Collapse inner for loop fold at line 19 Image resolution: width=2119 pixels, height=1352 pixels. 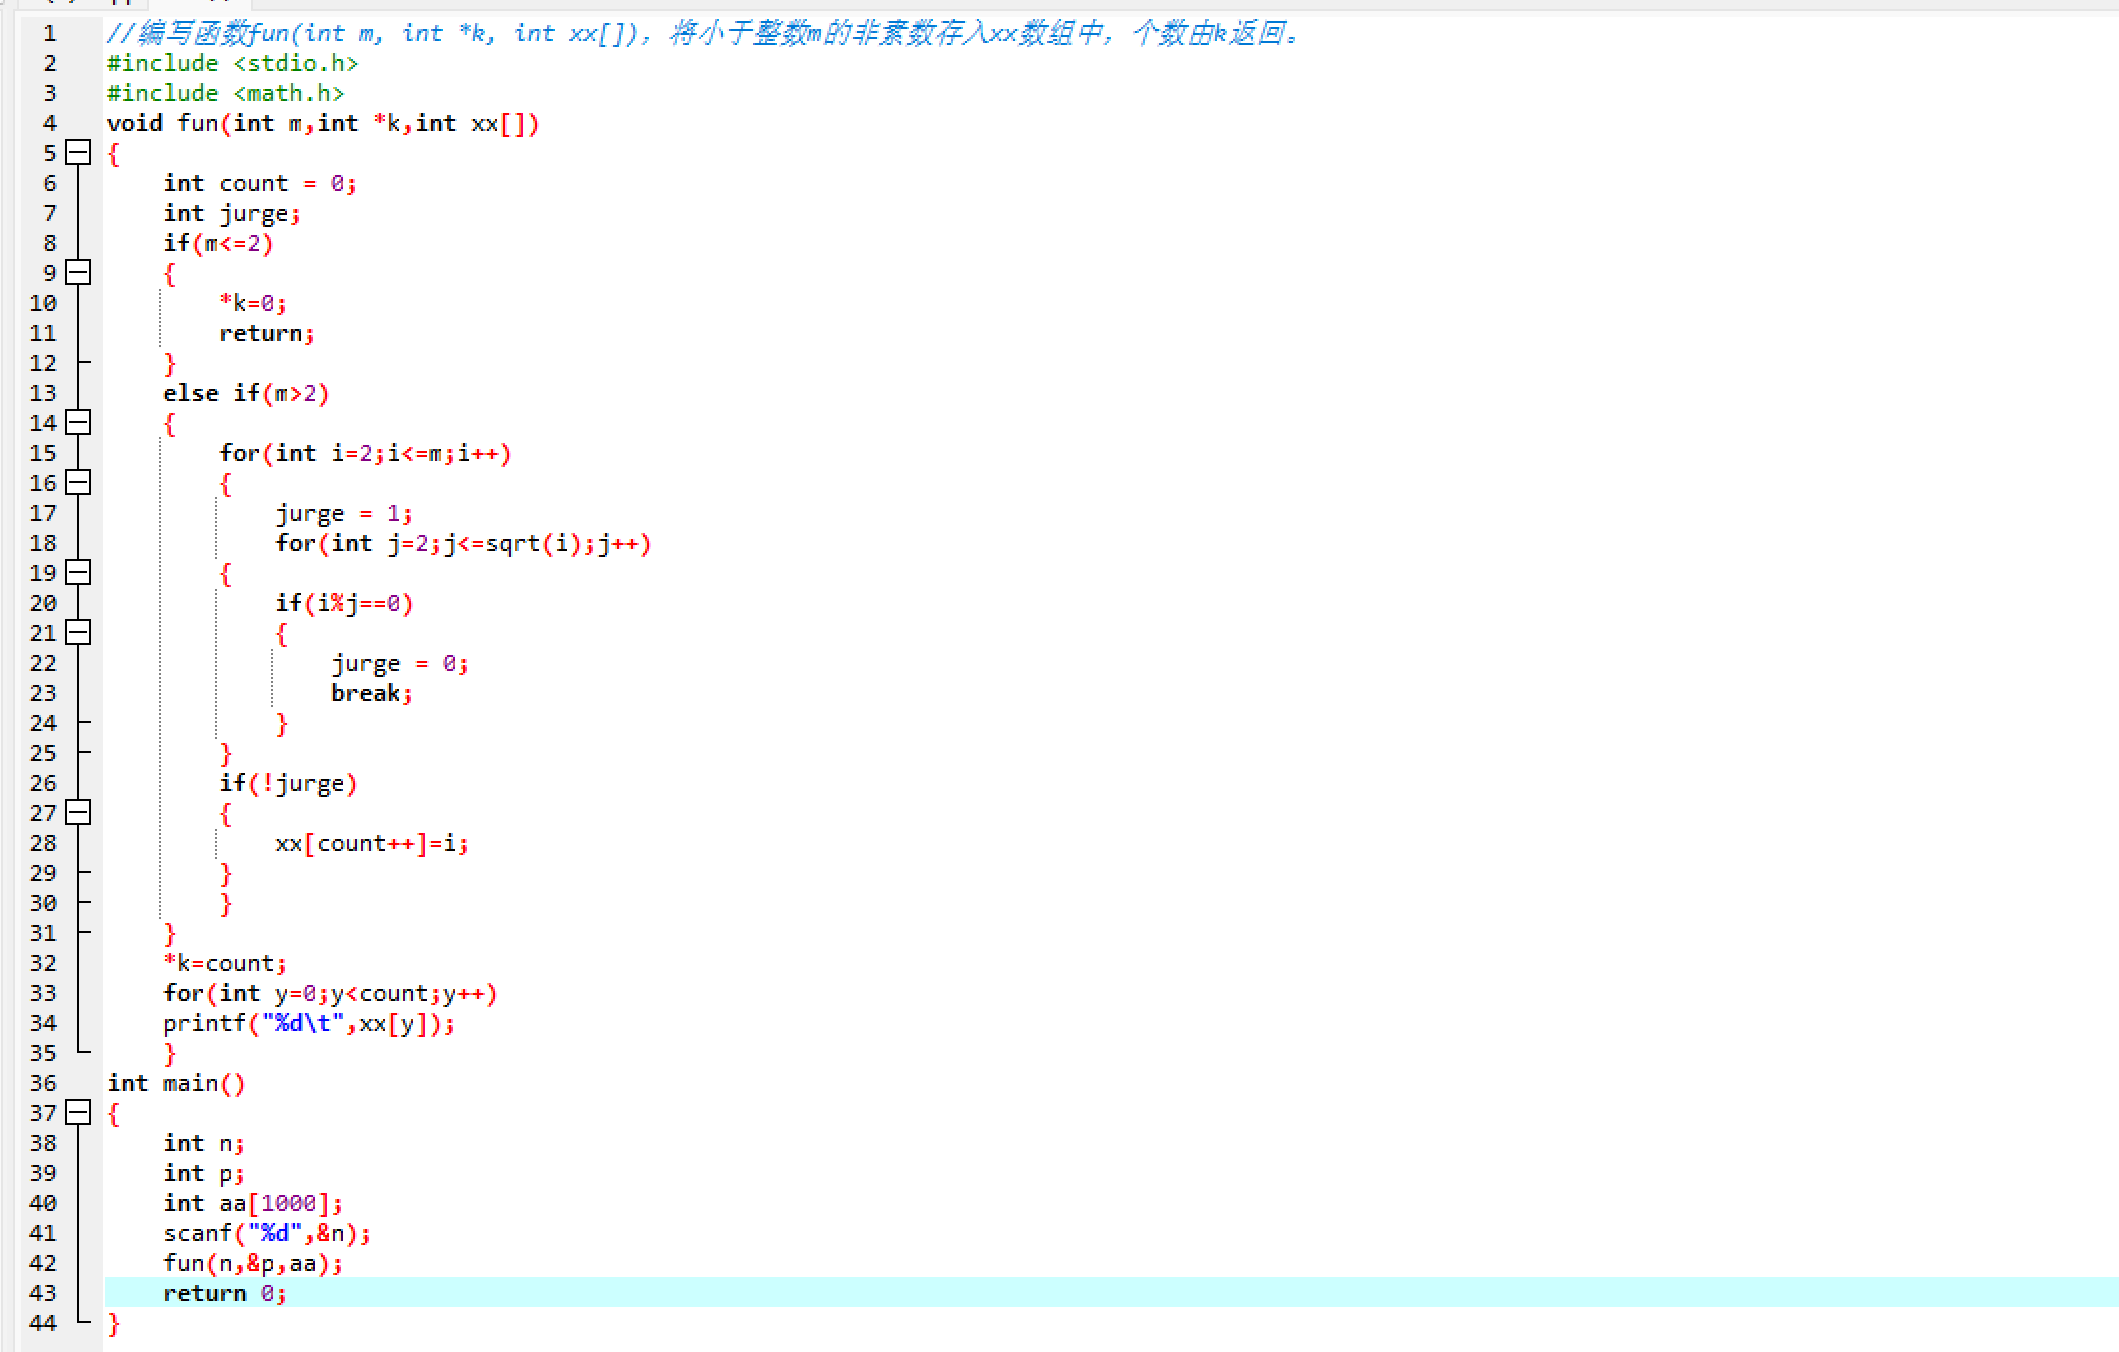click(x=78, y=572)
